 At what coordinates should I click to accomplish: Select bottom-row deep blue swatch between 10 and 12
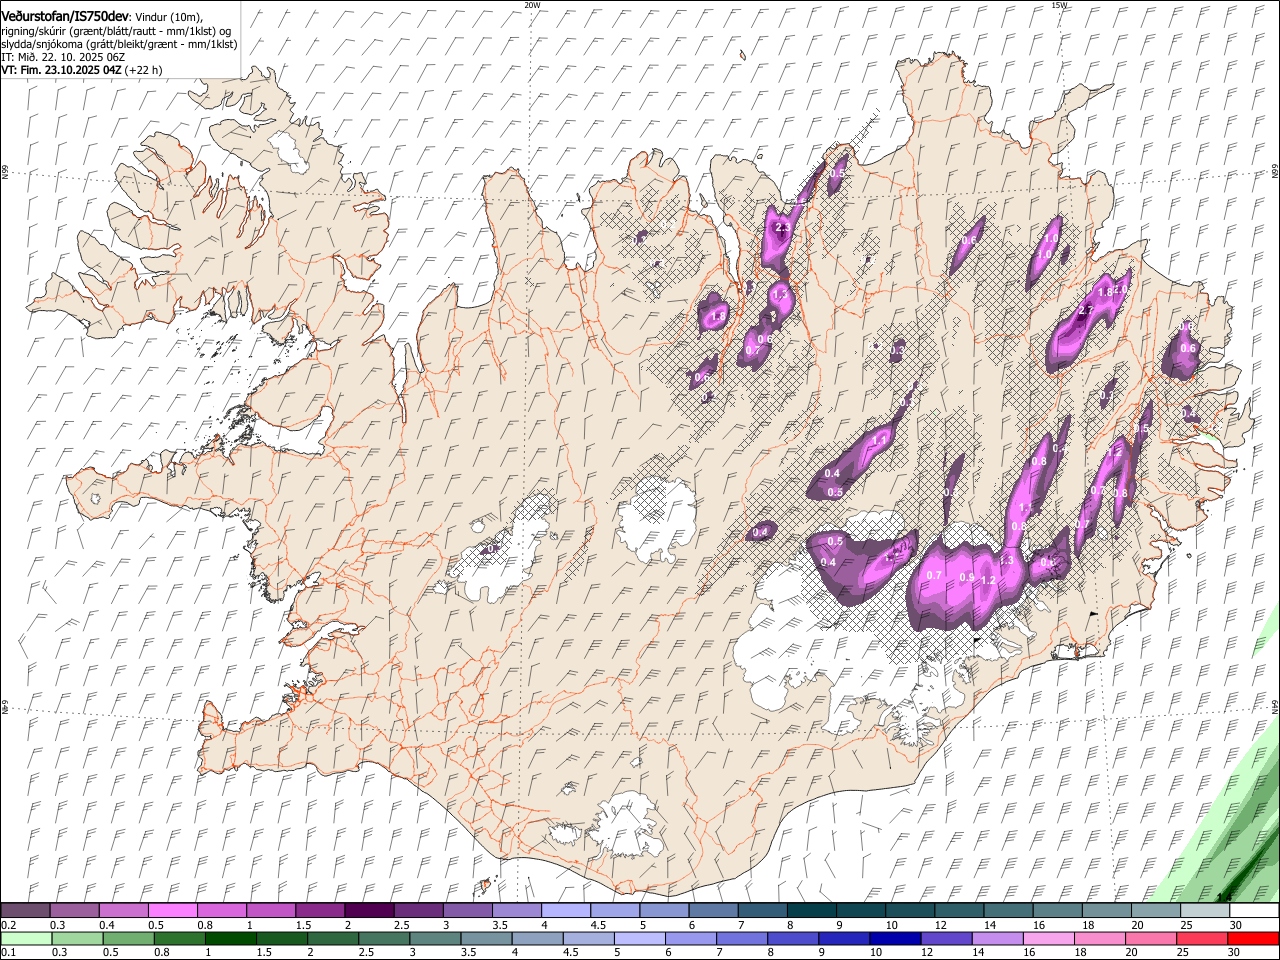pyautogui.click(x=896, y=939)
